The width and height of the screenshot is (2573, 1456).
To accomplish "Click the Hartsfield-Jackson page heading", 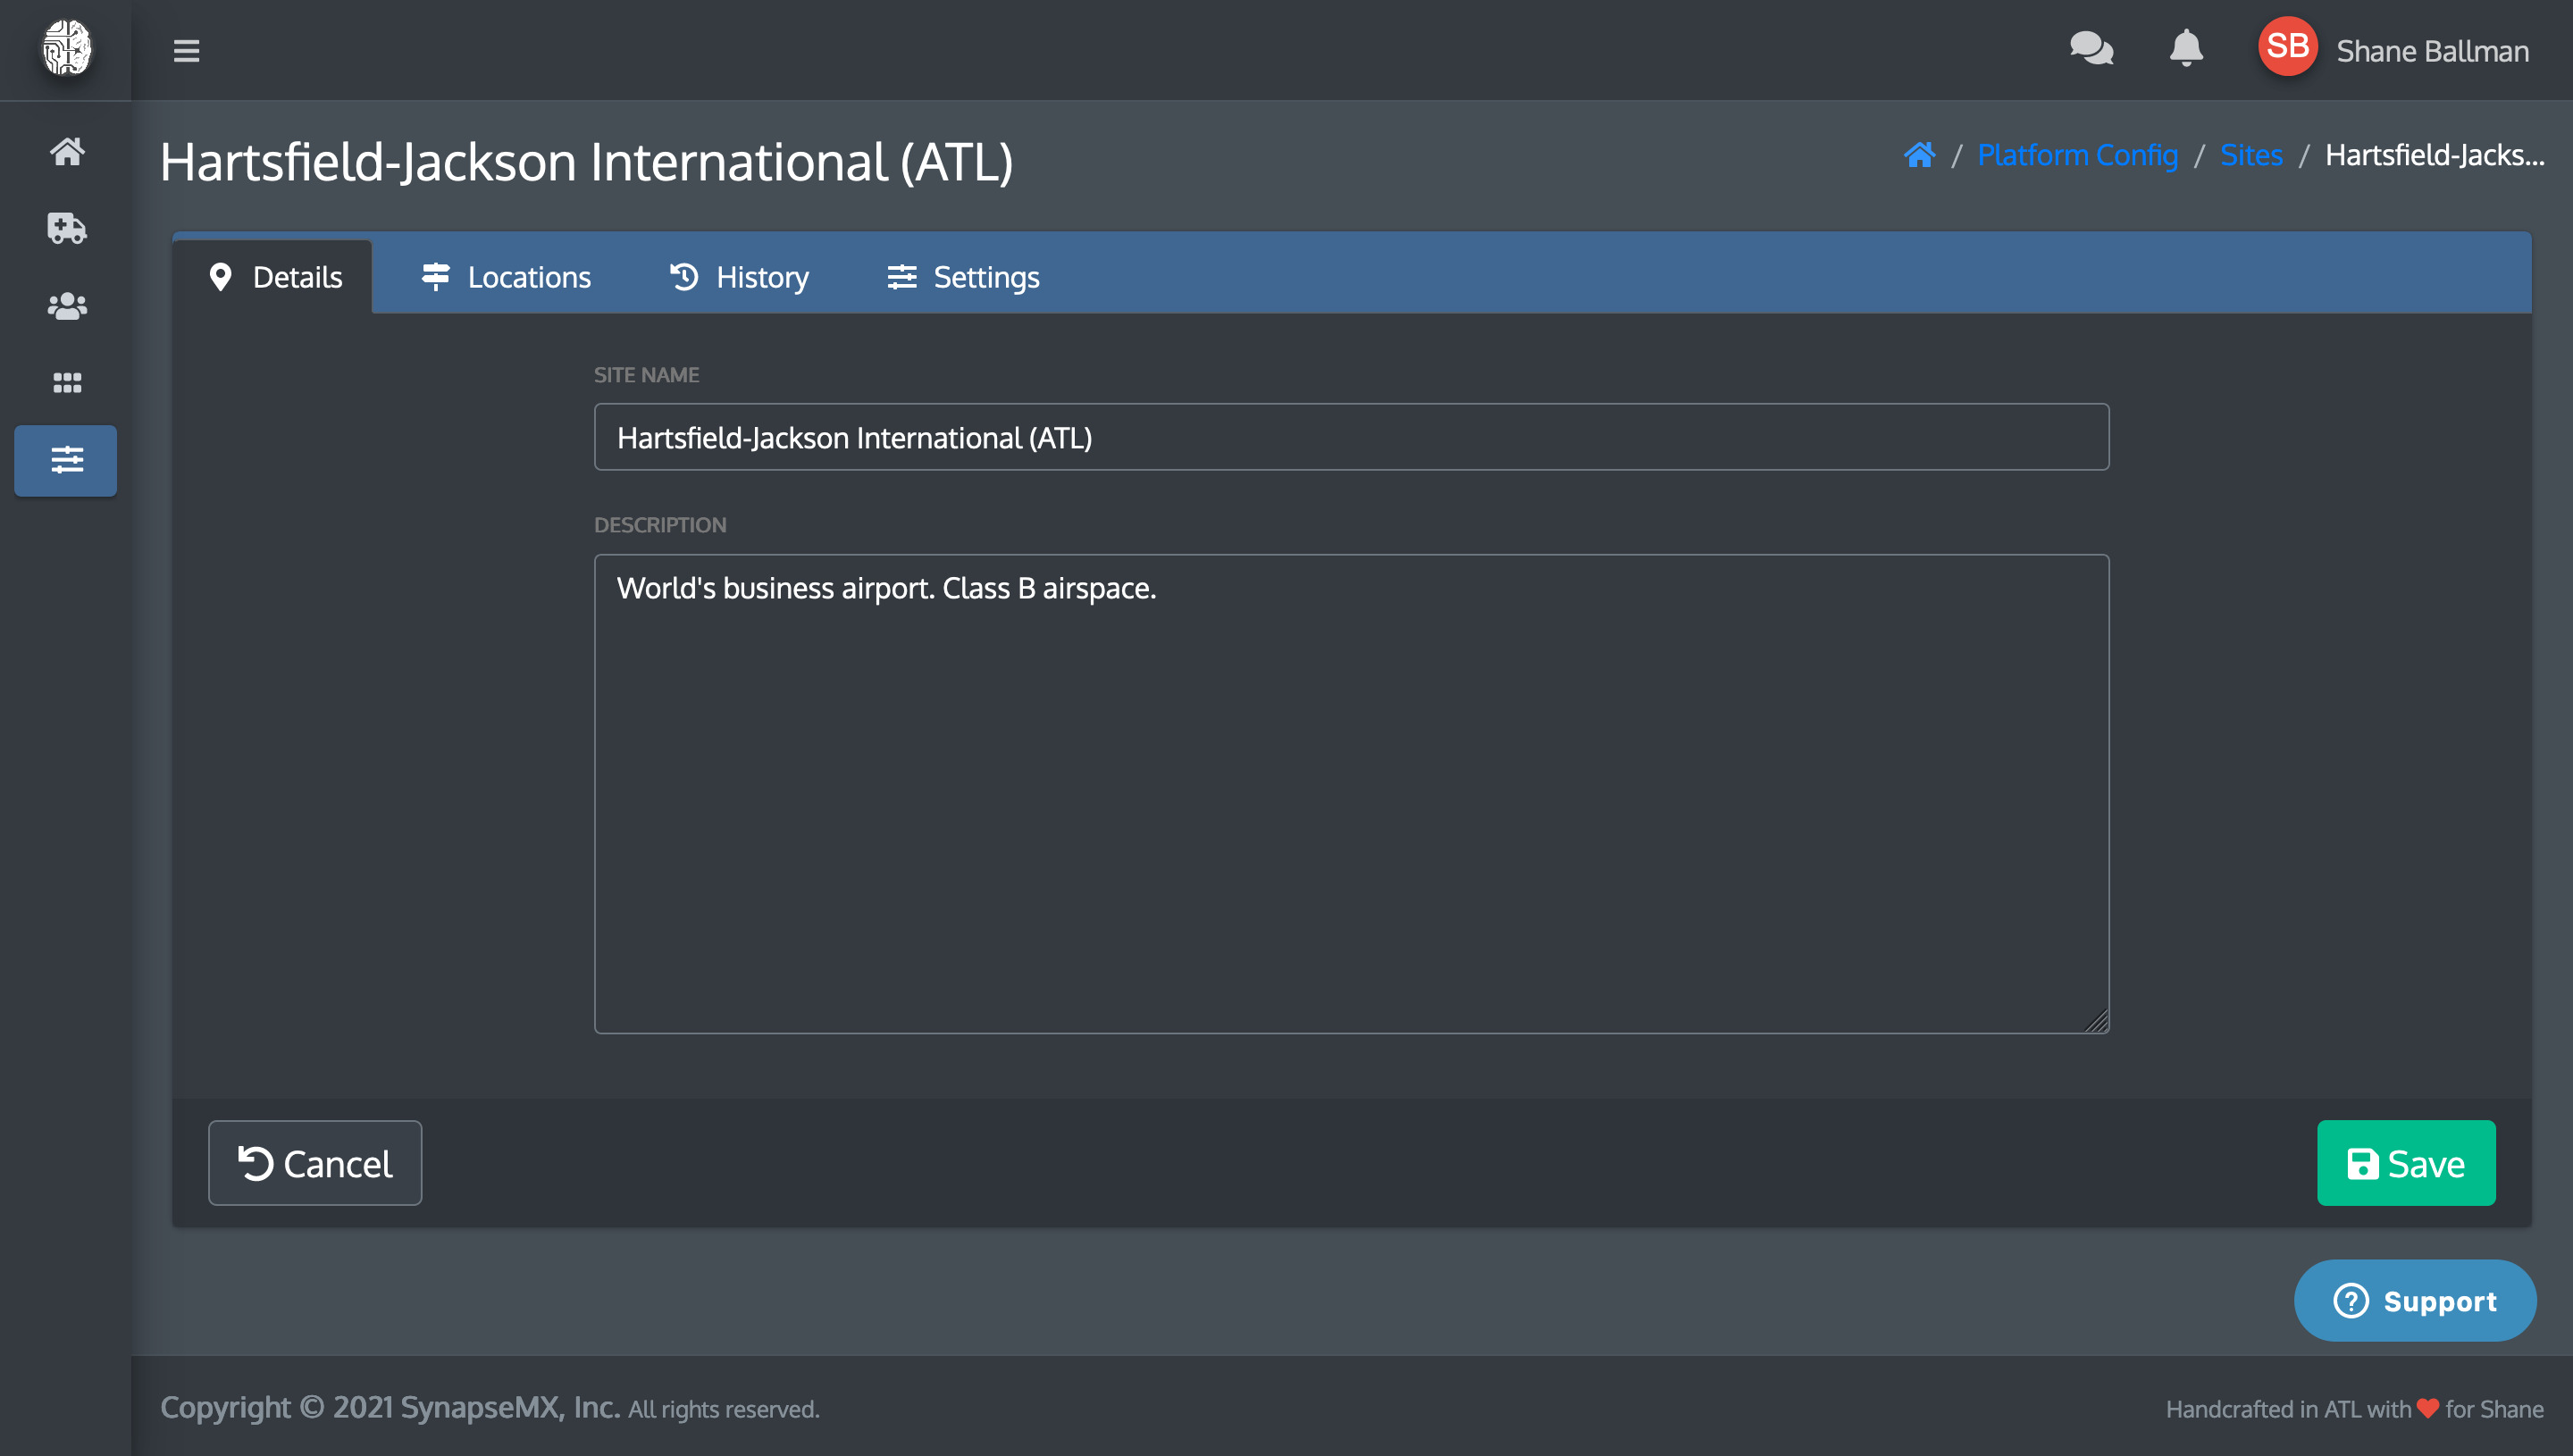I will point(587,161).
